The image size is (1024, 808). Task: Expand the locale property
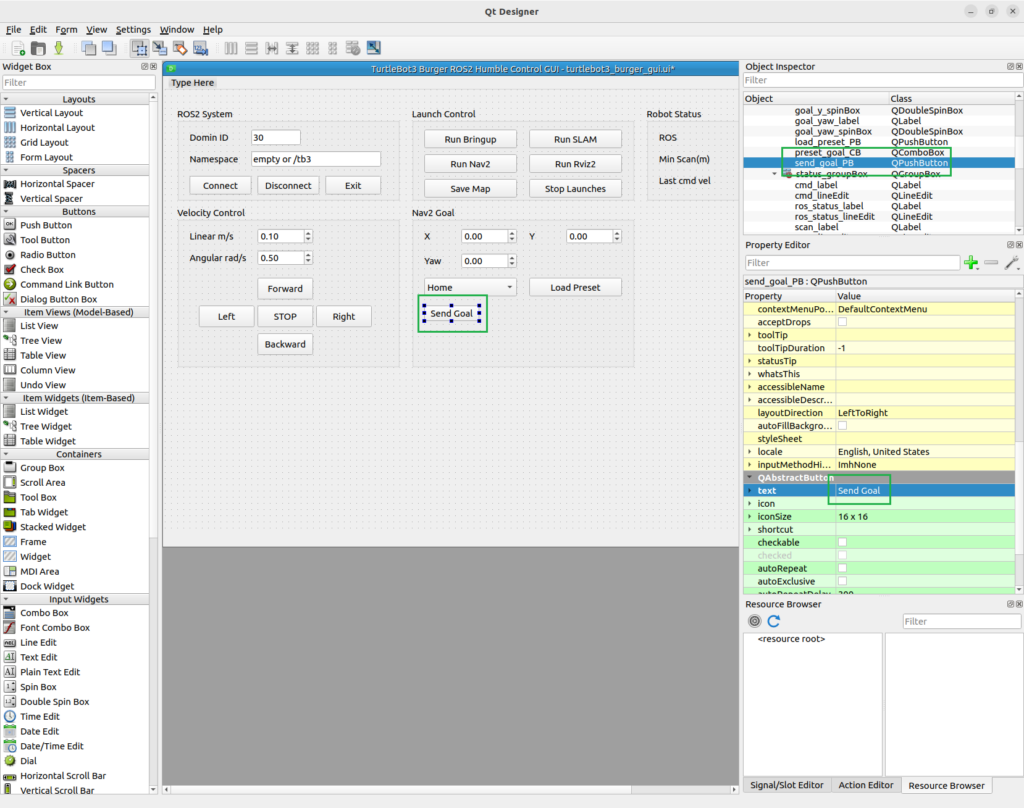[750, 452]
